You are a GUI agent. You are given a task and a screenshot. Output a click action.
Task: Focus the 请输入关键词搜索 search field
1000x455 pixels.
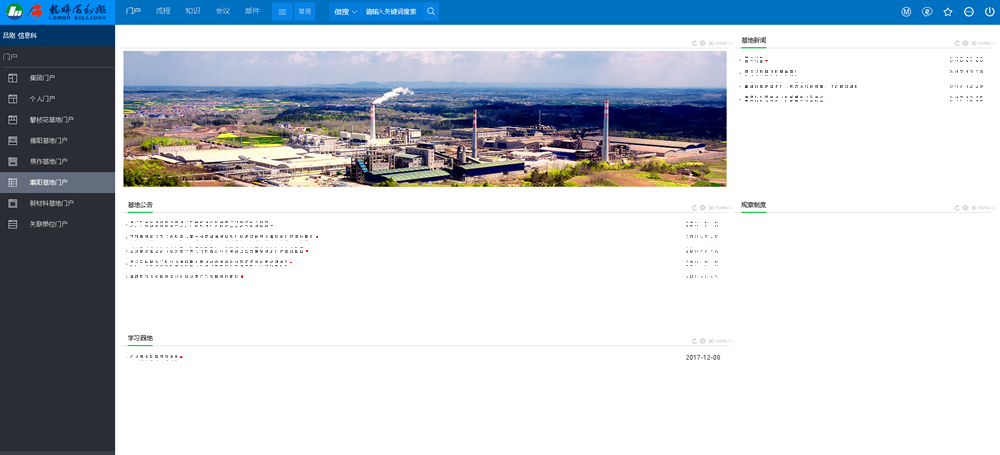pyautogui.click(x=391, y=11)
